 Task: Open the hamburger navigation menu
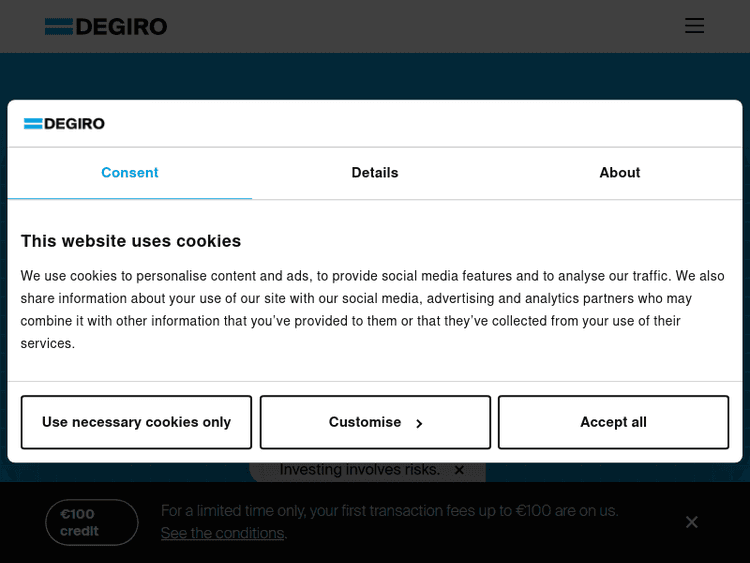tap(694, 26)
